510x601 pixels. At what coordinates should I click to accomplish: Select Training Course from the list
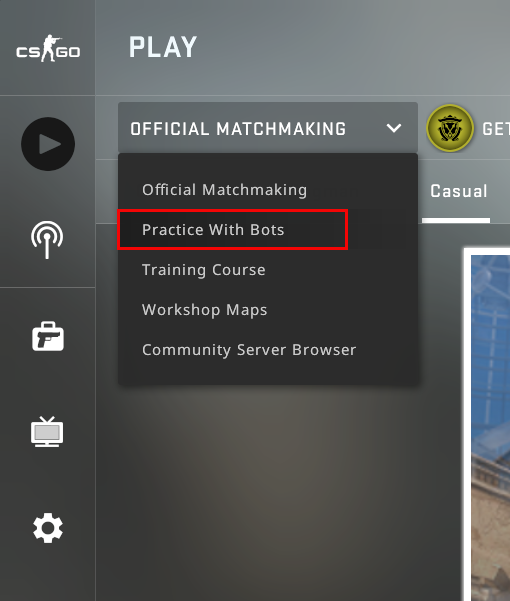203,270
